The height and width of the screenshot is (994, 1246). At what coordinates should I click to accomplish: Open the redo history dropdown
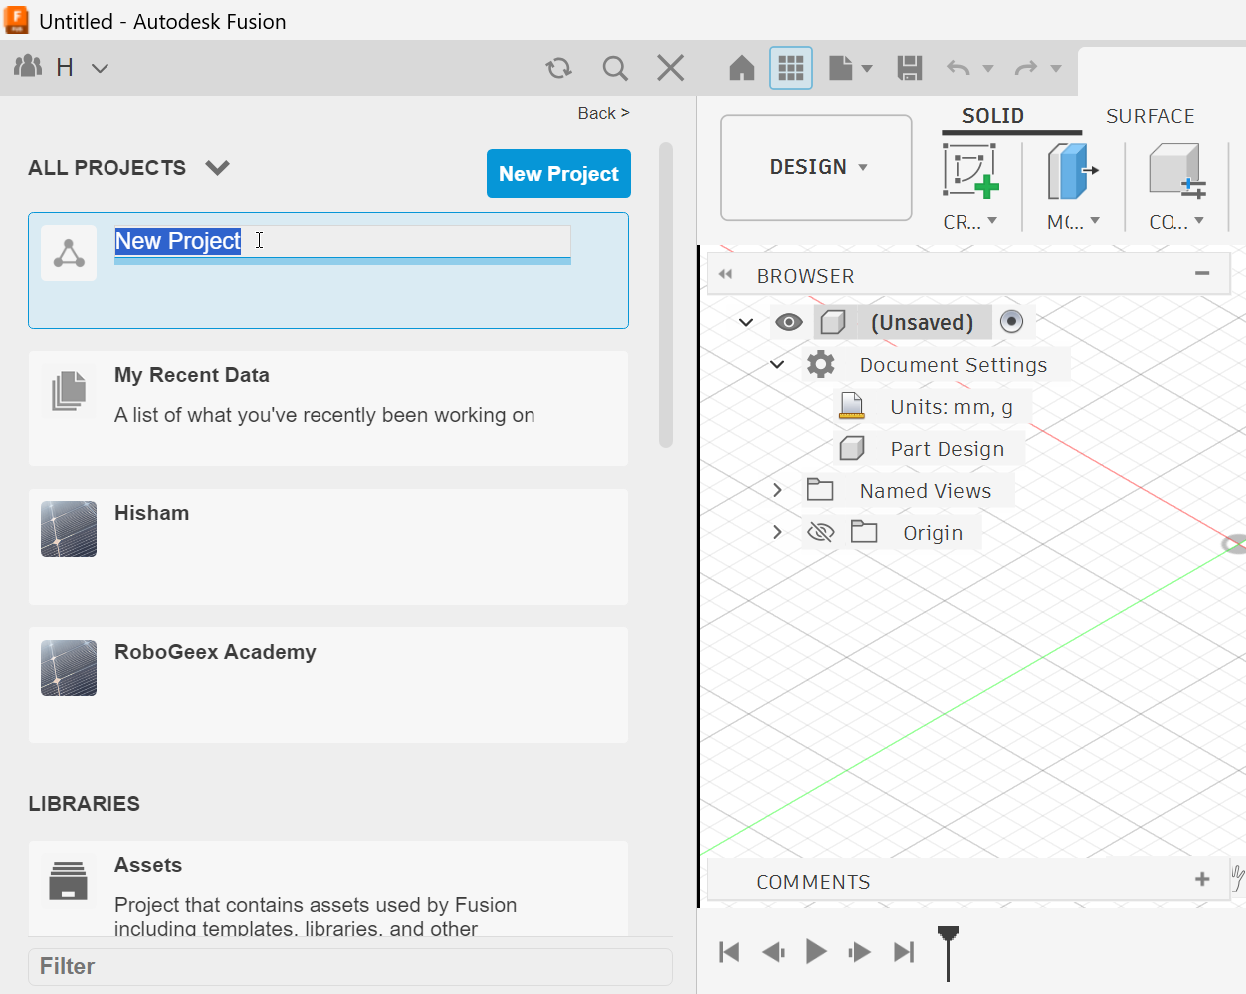(1056, 69)
